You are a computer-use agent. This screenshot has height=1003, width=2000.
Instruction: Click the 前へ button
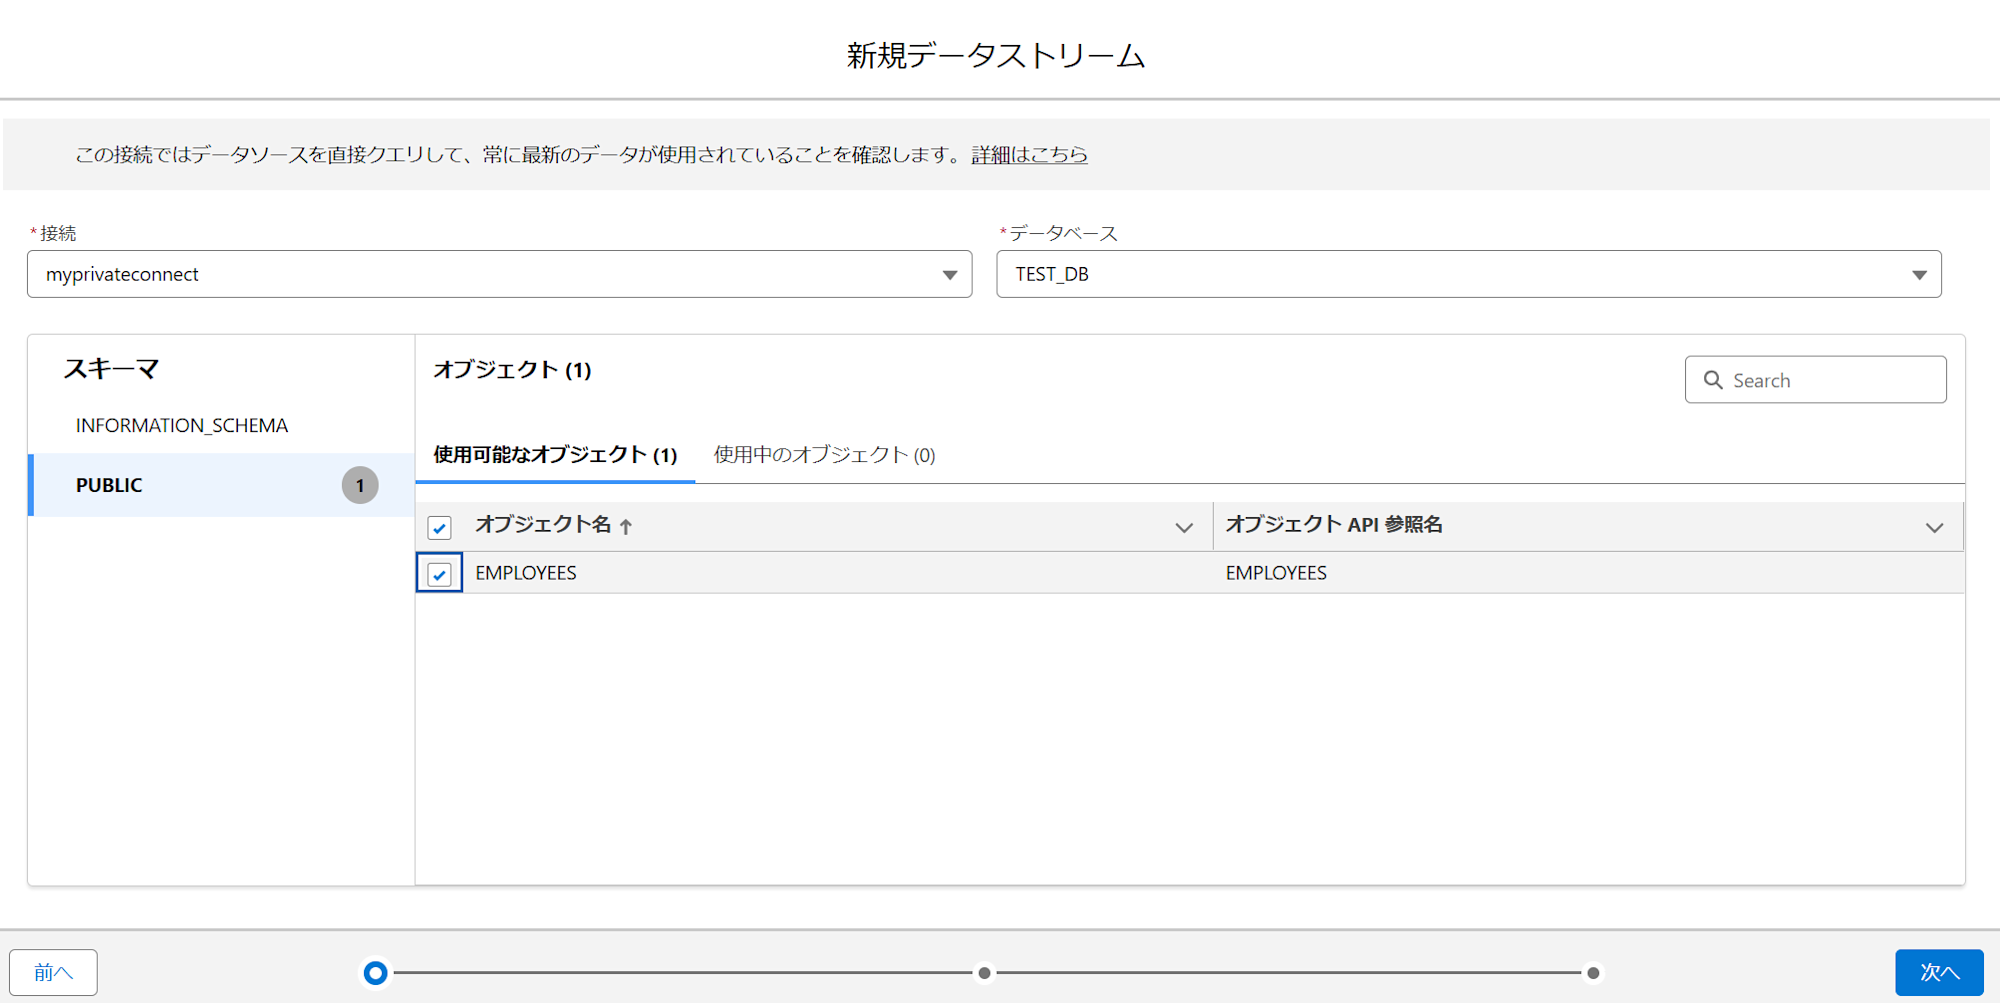[x=53, y=972]
